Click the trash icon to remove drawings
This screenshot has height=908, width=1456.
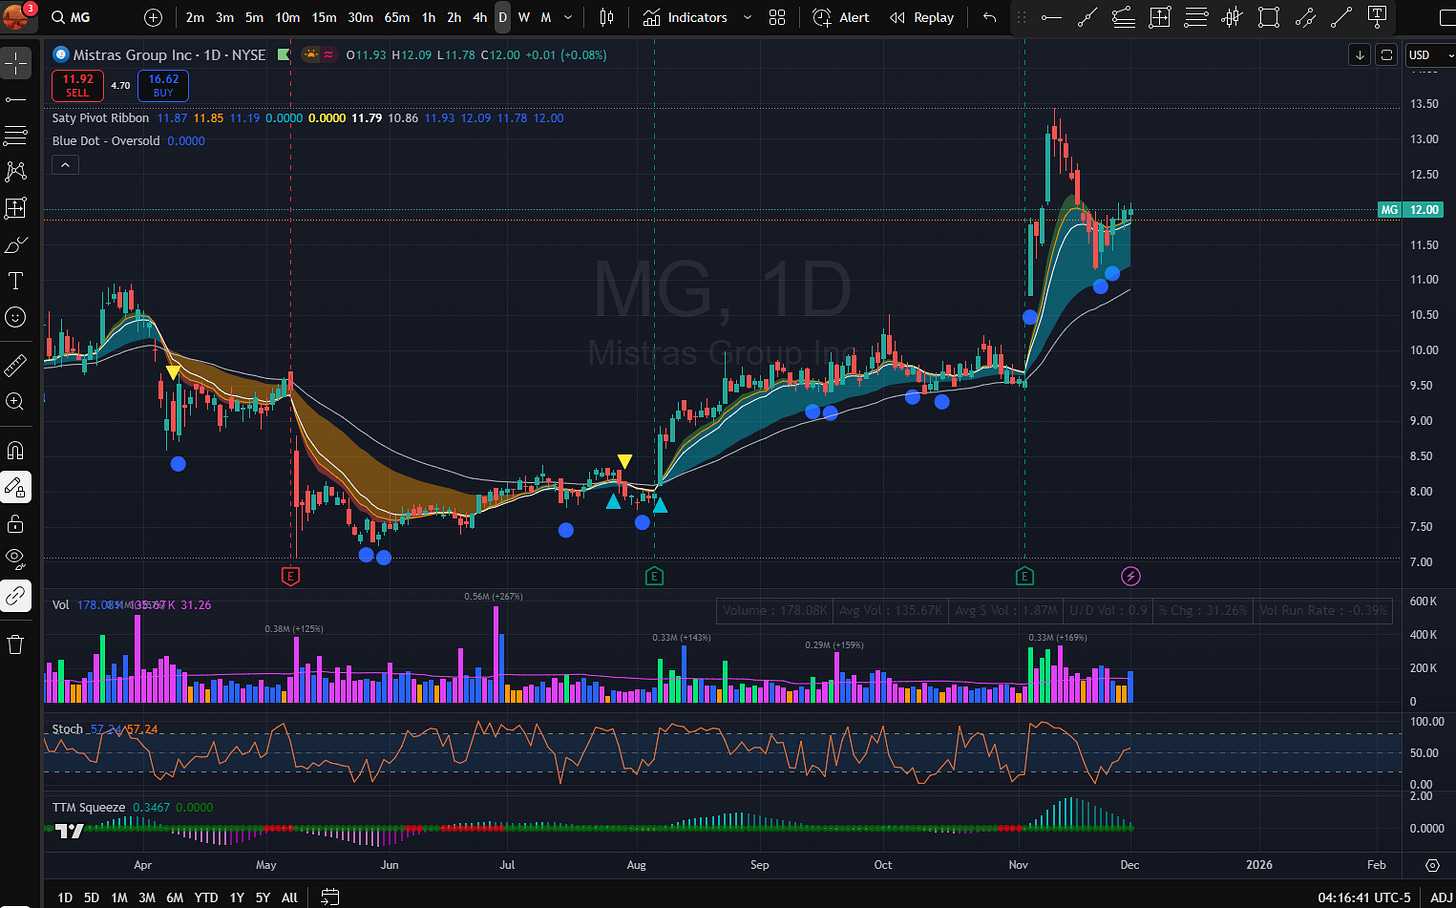click(16, 644)
